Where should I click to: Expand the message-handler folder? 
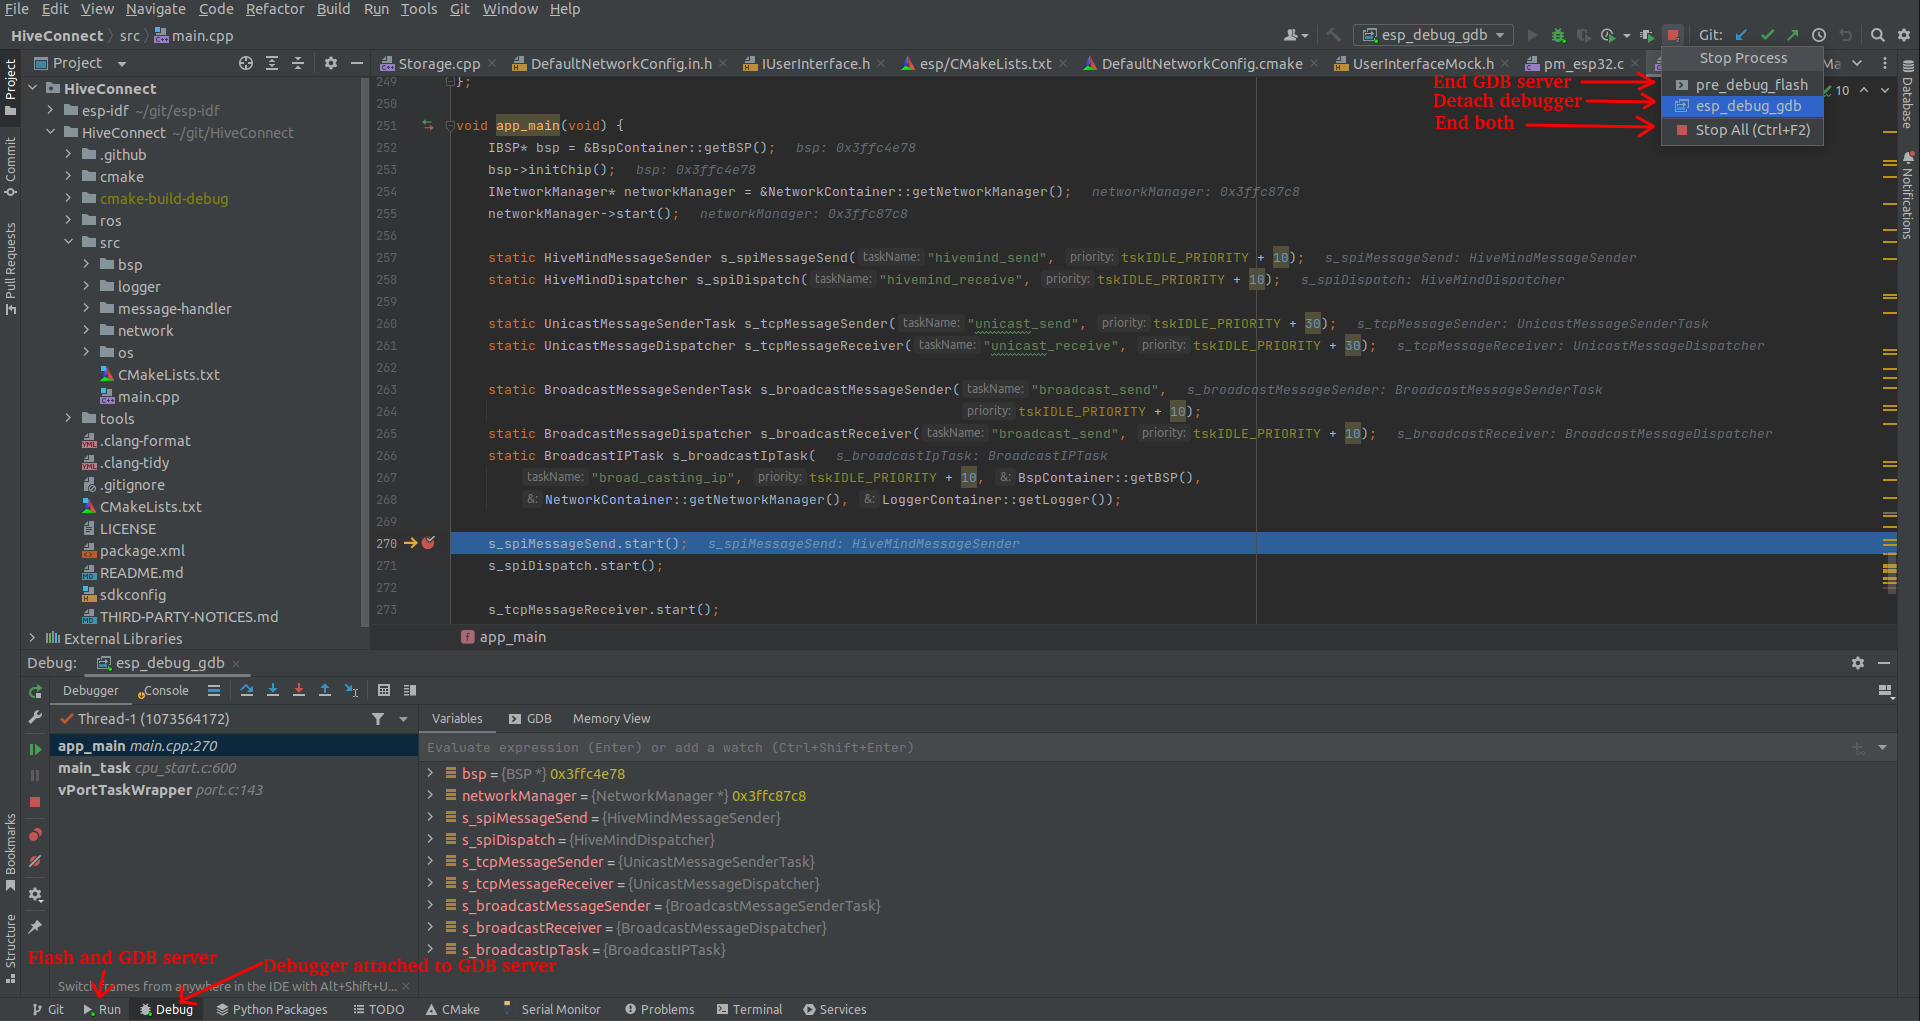(x=86, y=308)
